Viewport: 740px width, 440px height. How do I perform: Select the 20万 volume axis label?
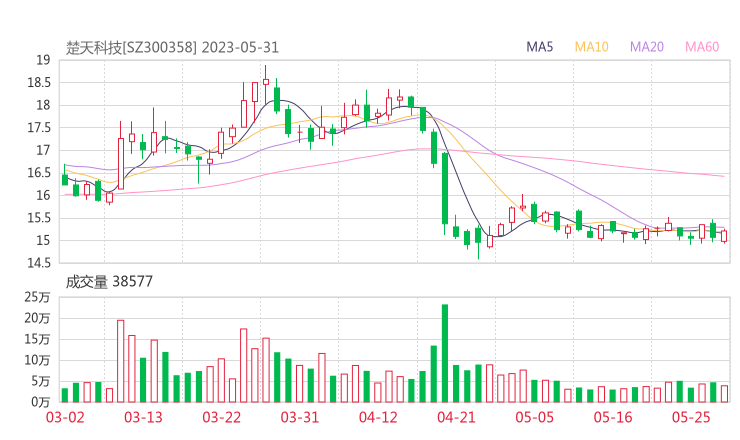[x=37, y=318]
